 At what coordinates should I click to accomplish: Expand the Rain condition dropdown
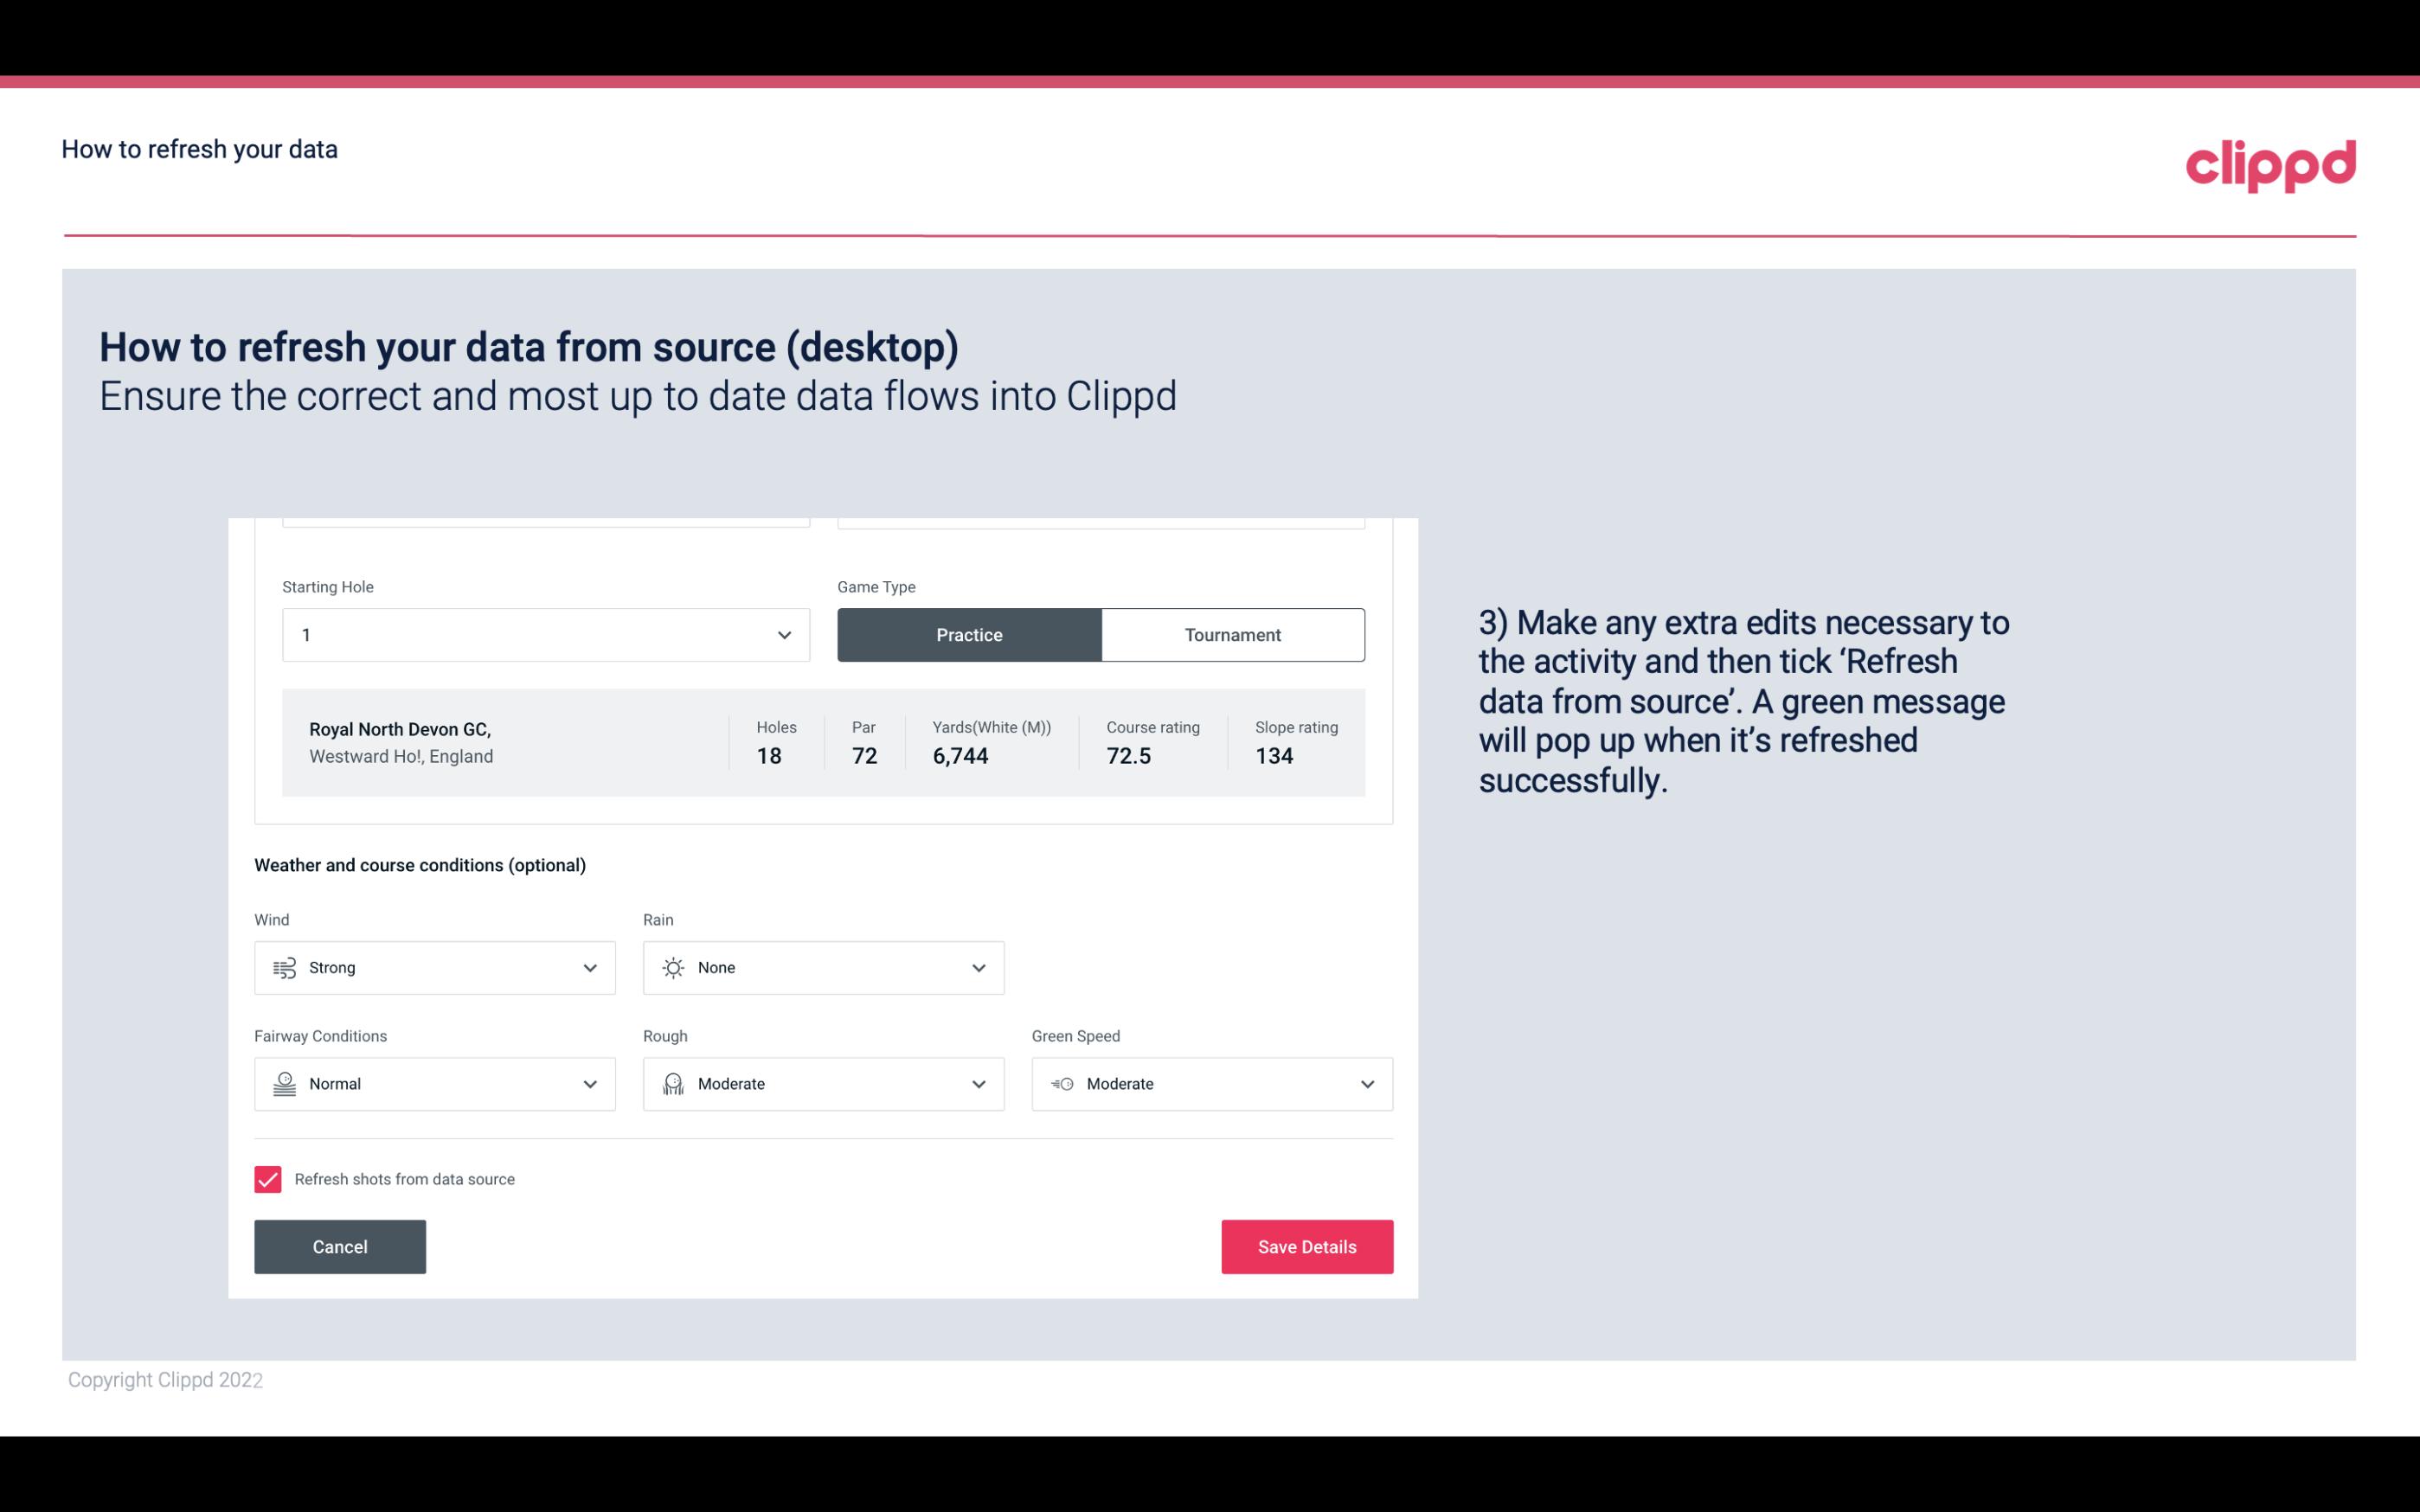tap(978, 967)
